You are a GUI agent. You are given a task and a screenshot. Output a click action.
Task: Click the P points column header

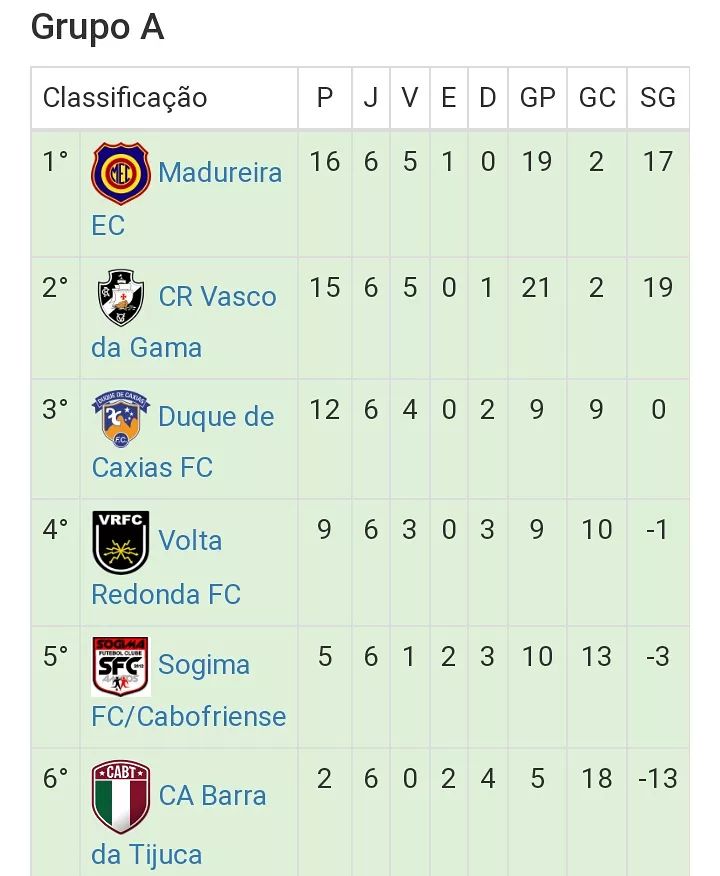tap(325, 97)
